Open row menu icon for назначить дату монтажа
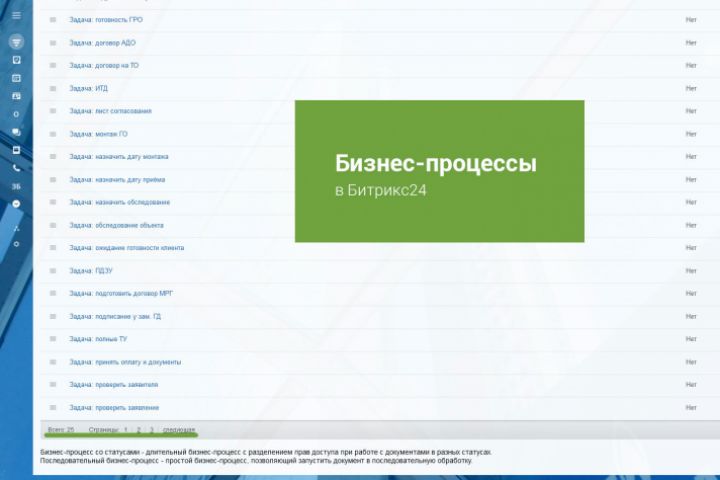Viewport: 720px width, 480px height. click(x=53, y=157)
